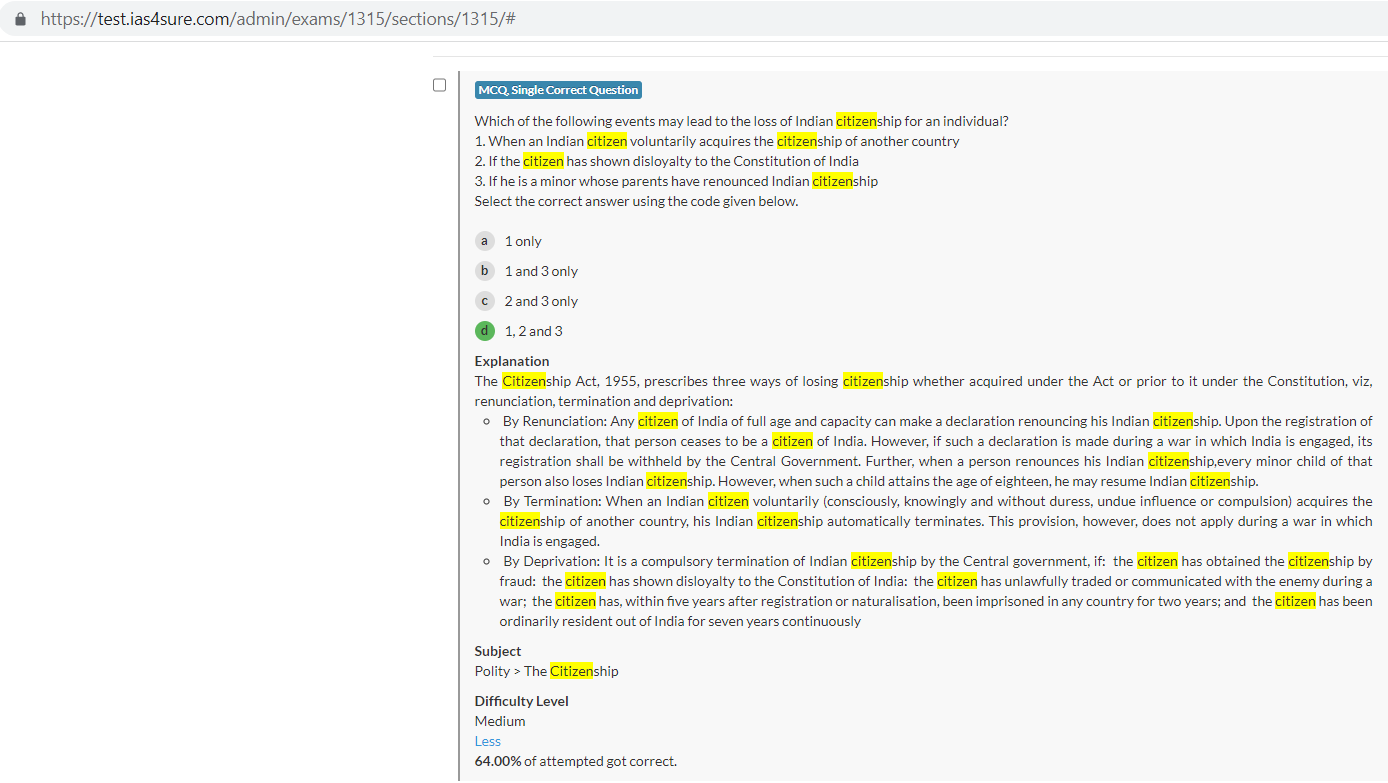Click the lock icon in address bar
Image resolution: width=1388 pixels, height=783 pixels.
click(x=20, y=20)
